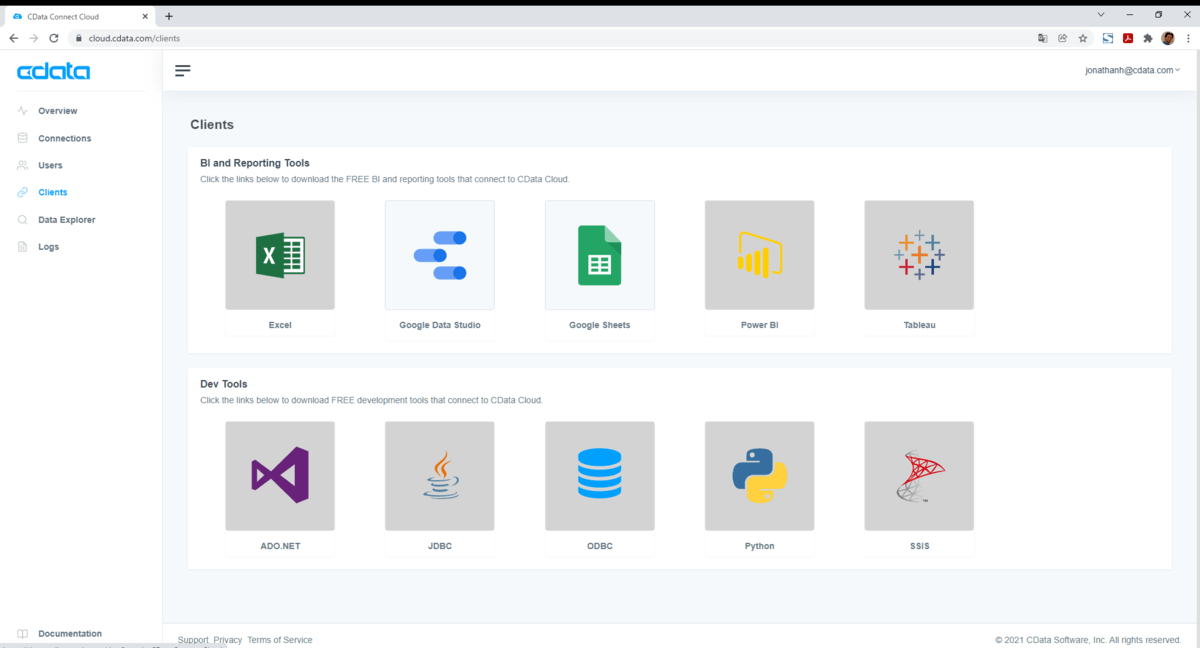Click the ADO.NET label

280,546
